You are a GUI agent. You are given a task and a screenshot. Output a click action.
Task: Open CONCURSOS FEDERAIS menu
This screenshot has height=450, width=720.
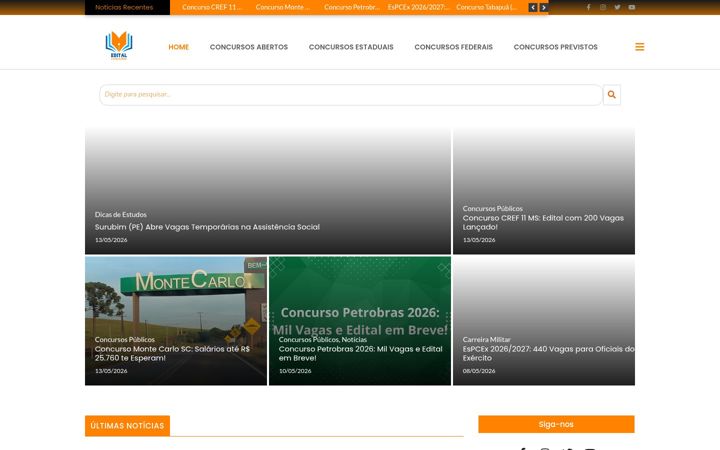pos(453,47)
